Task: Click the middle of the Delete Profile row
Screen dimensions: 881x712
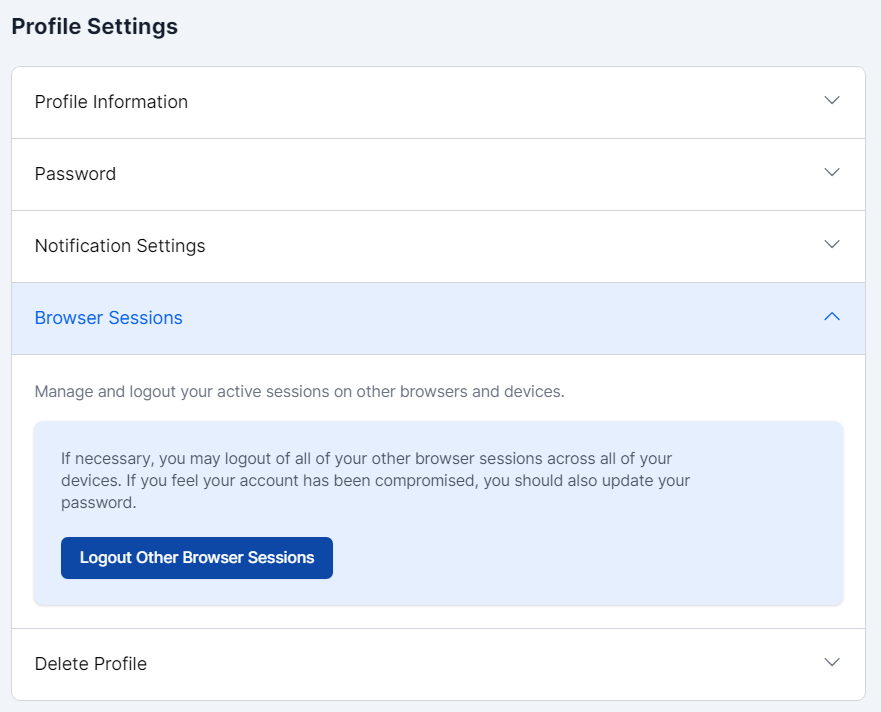Action: point(438,664)
